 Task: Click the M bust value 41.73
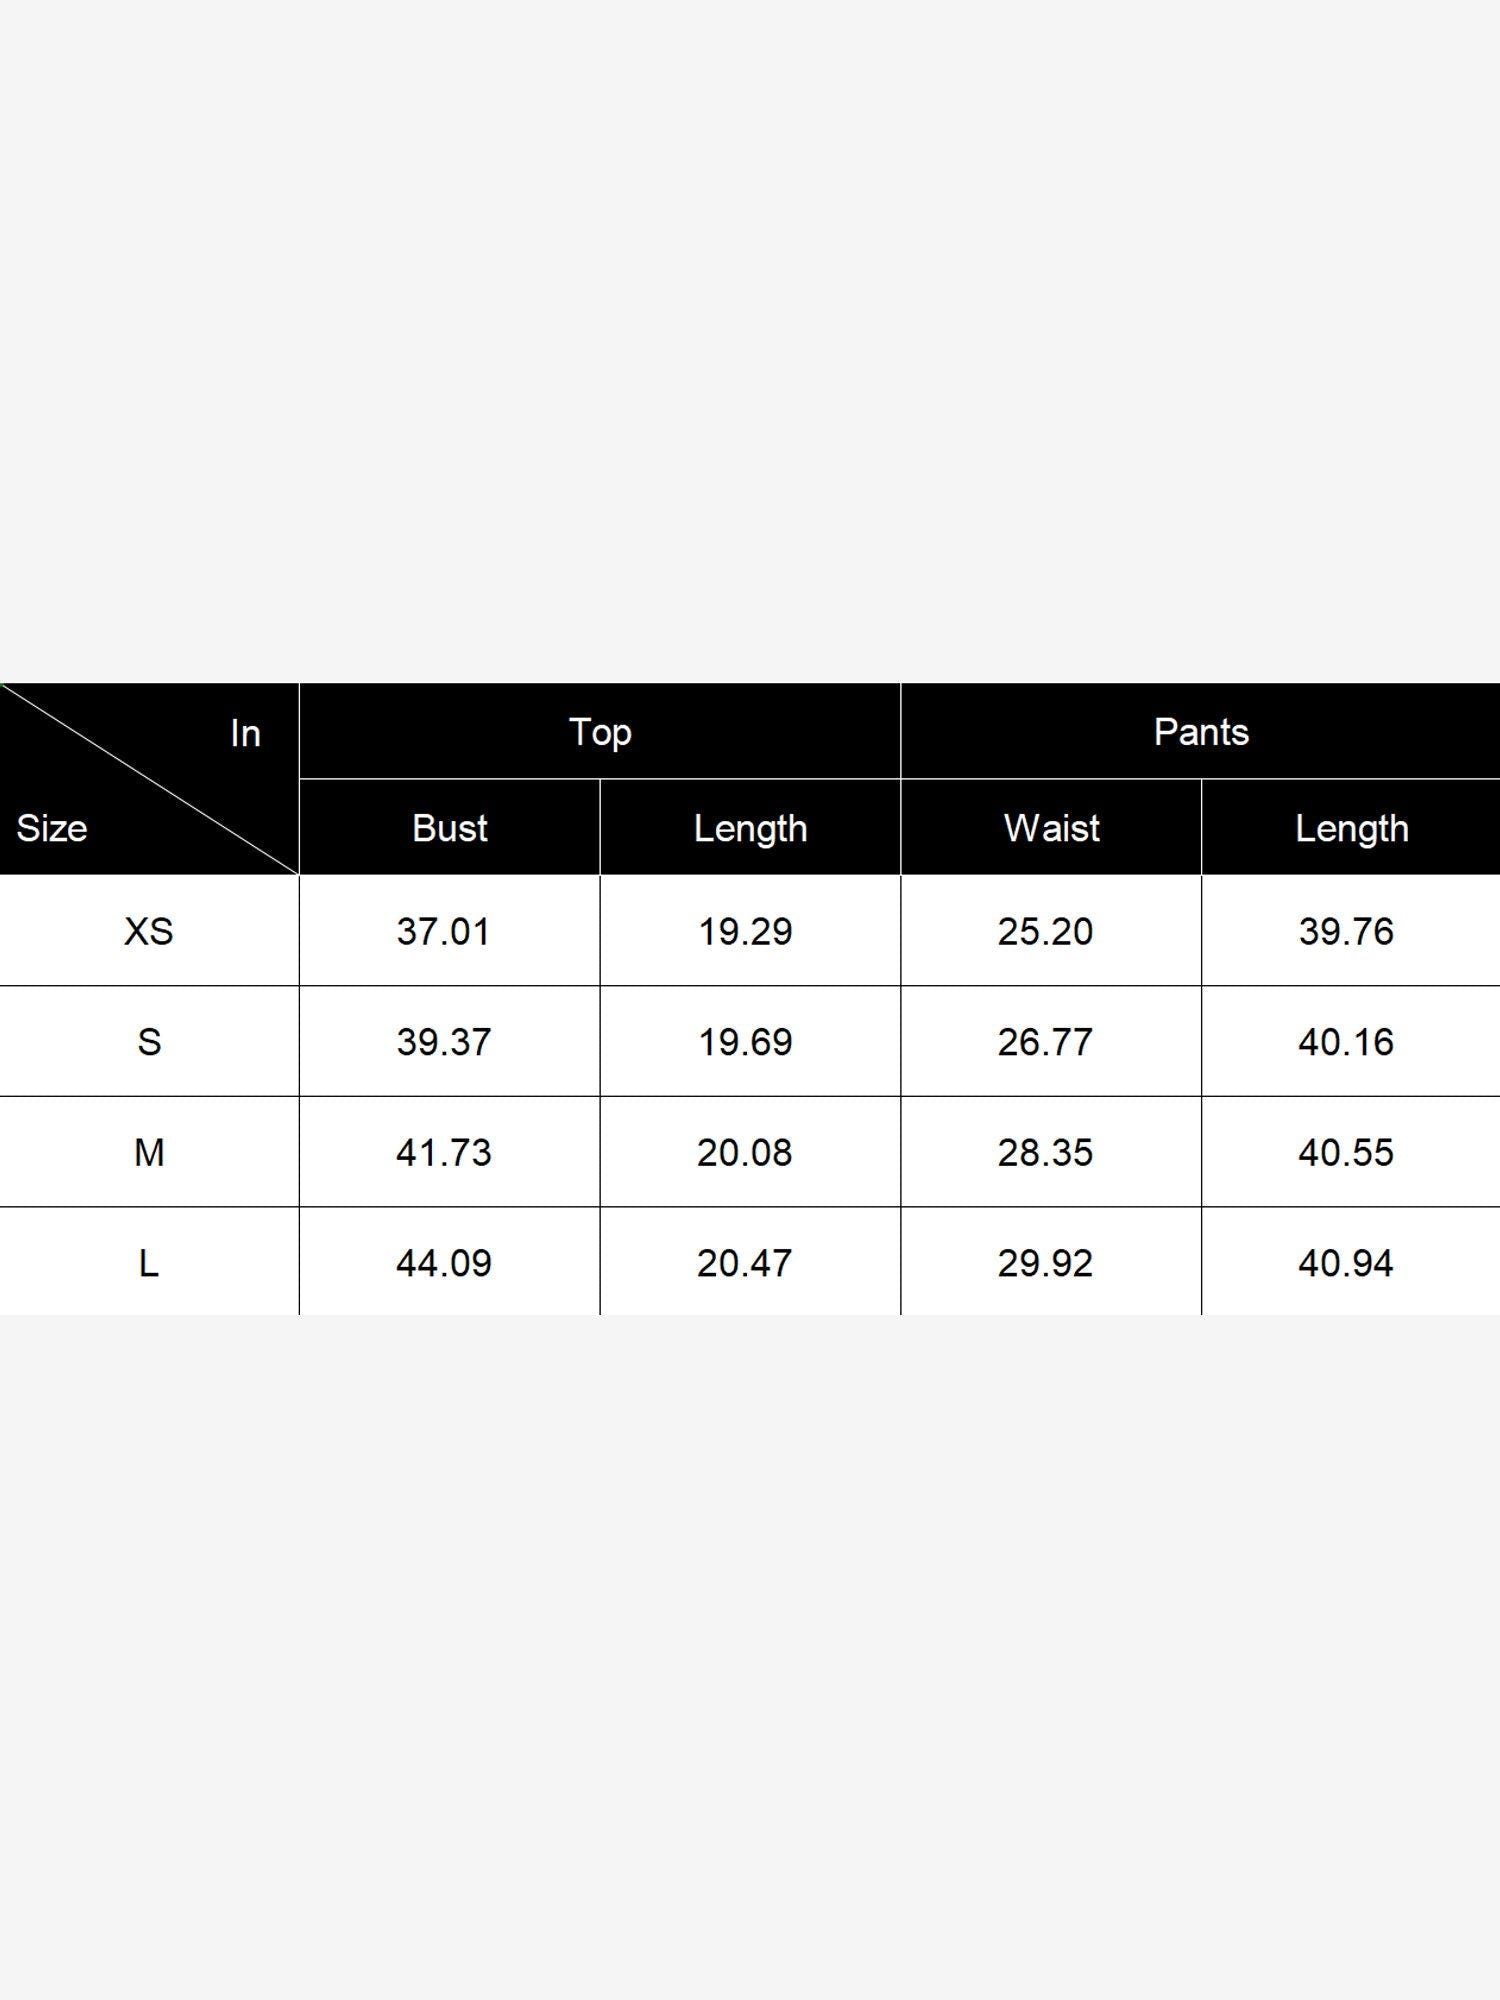[x=443, y=1152]
